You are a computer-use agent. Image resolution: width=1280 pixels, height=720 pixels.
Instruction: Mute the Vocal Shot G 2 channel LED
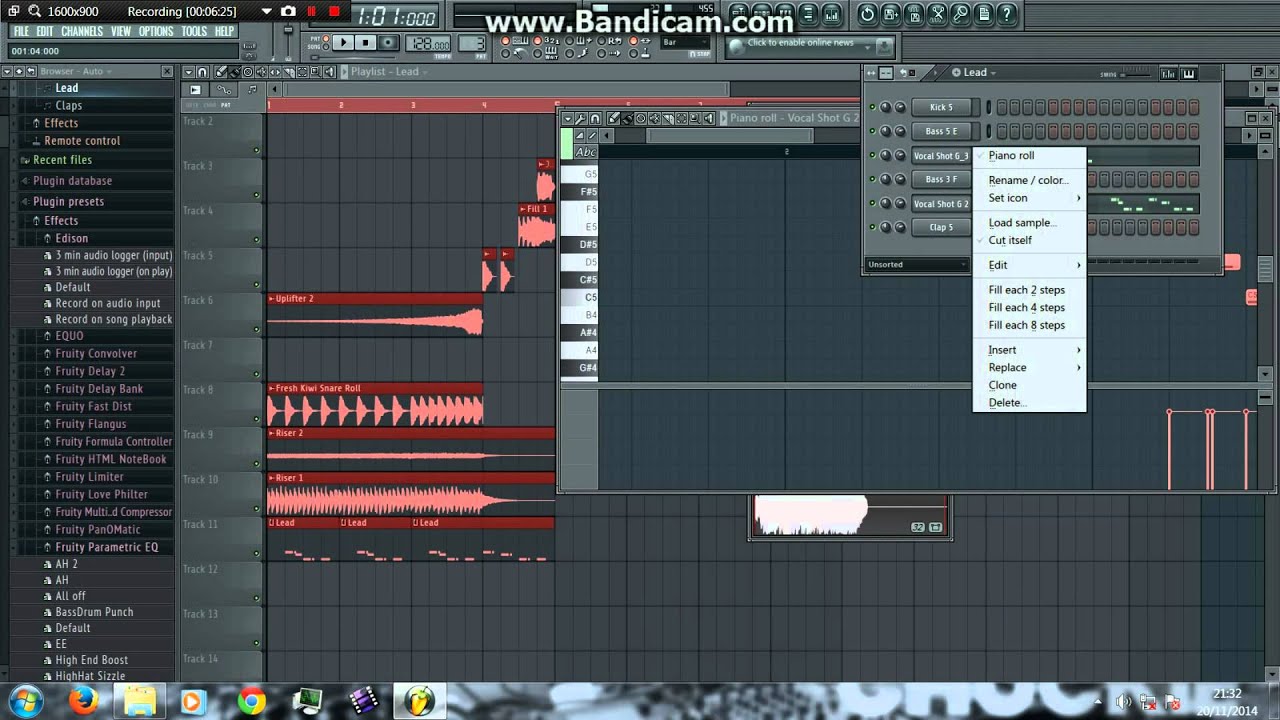(x=872, y=203)
